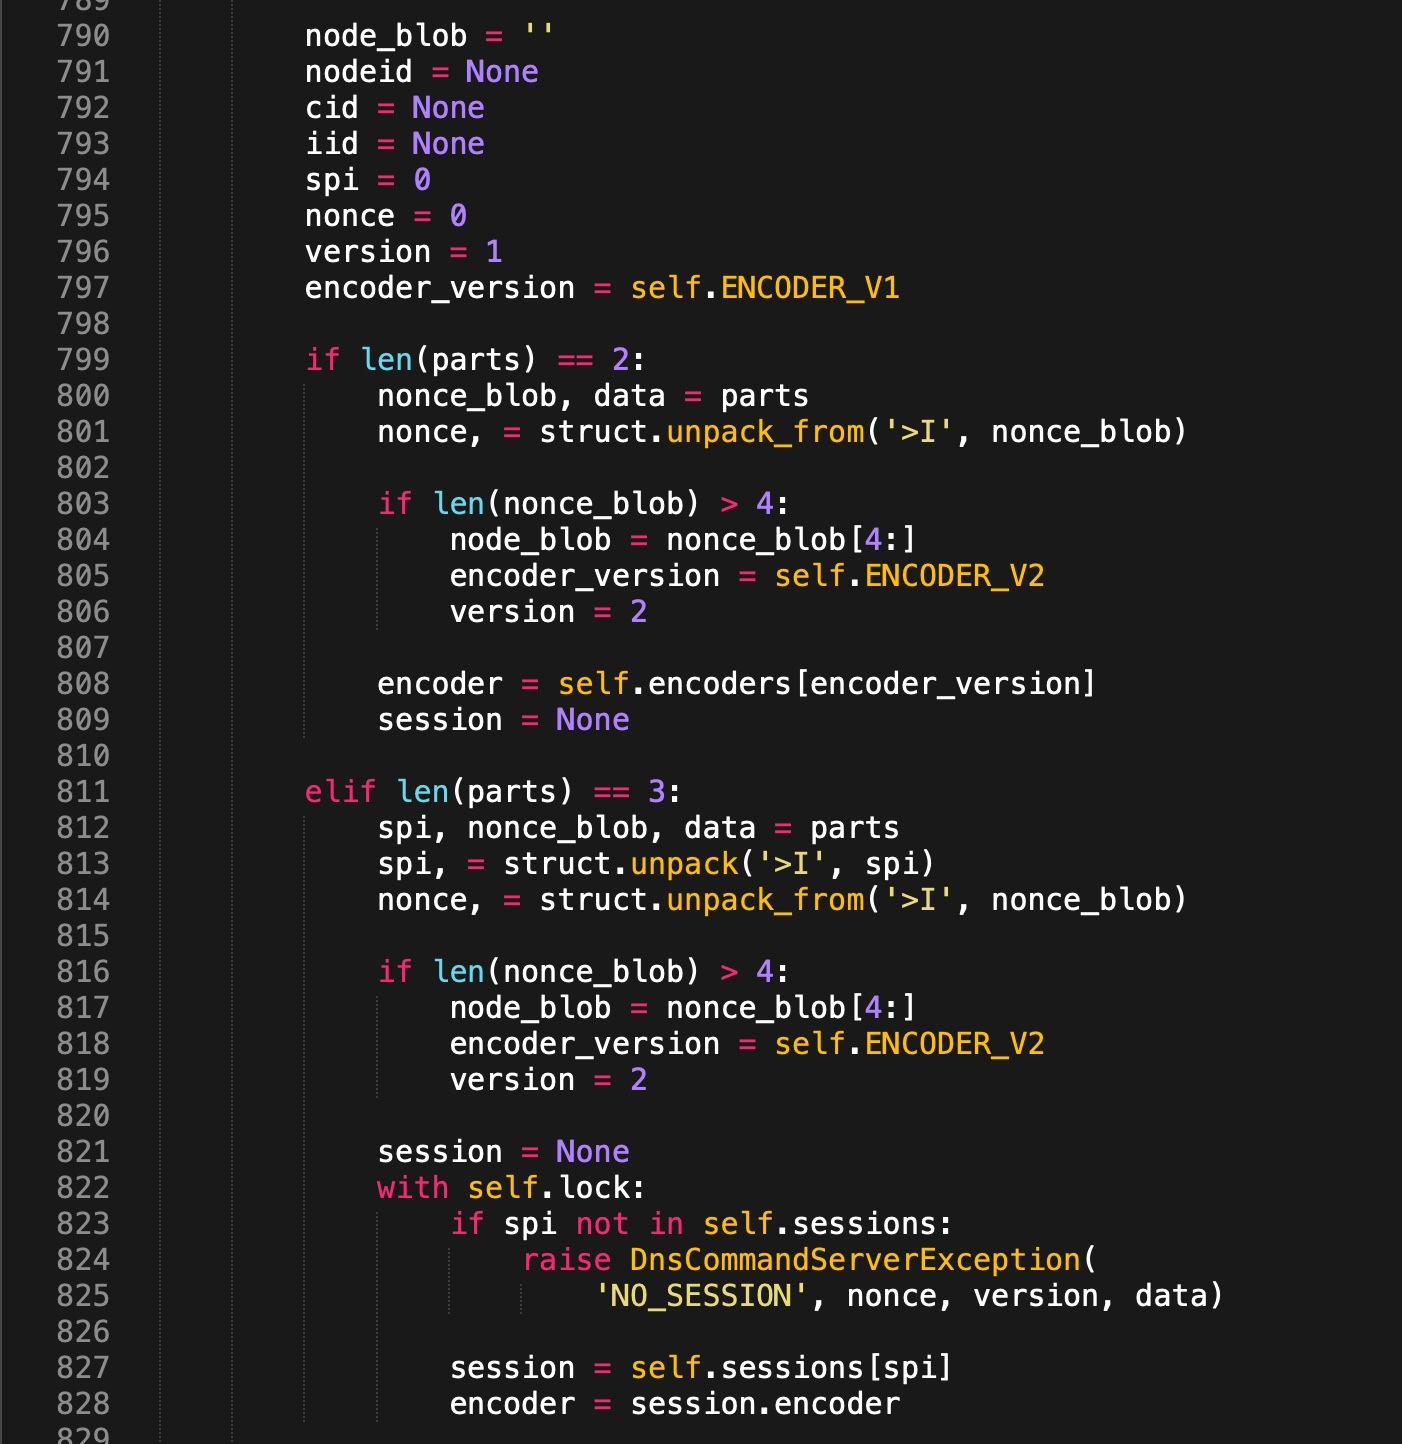Click the 'with' keyword on line 822
This screenshot has width=1402, height=1444.
pyautogui.click(x=412, y=1188)
